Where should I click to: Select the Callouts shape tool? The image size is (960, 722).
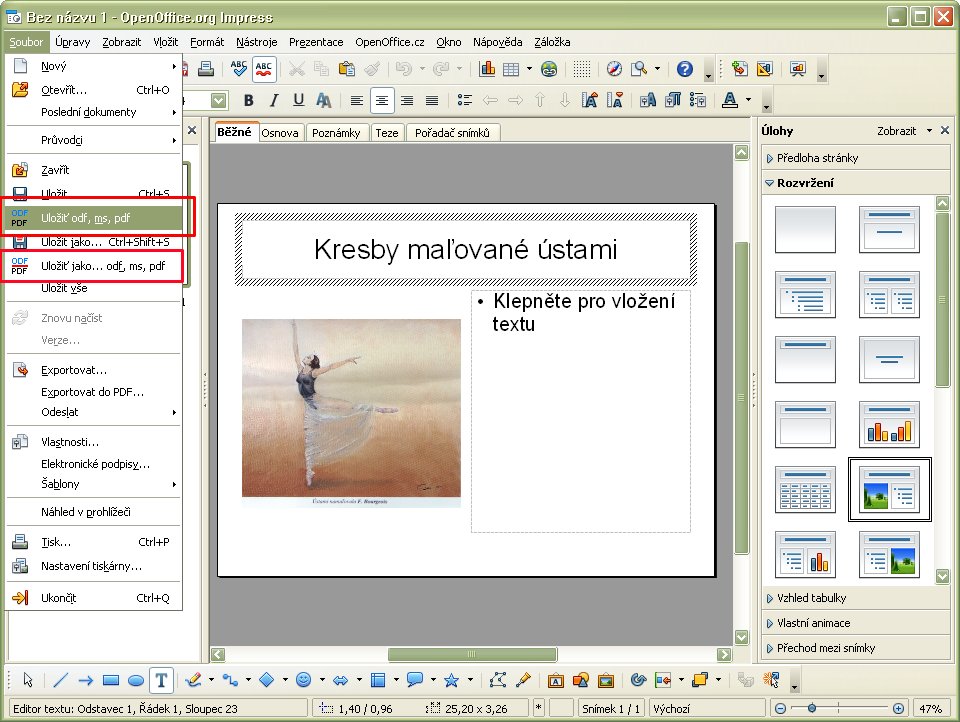coord(414,680)
